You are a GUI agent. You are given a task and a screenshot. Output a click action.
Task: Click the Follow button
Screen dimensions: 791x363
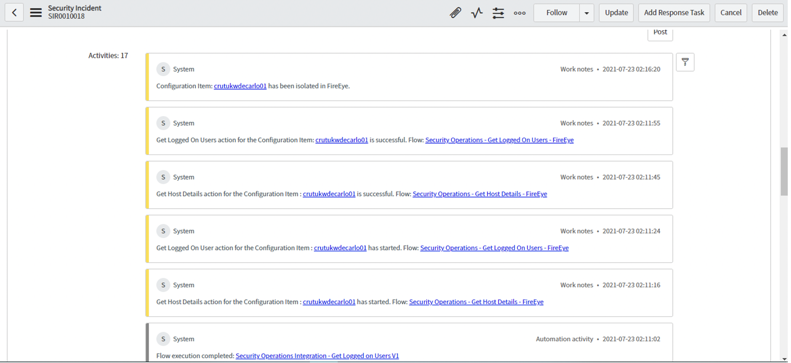tap(556, 13)
